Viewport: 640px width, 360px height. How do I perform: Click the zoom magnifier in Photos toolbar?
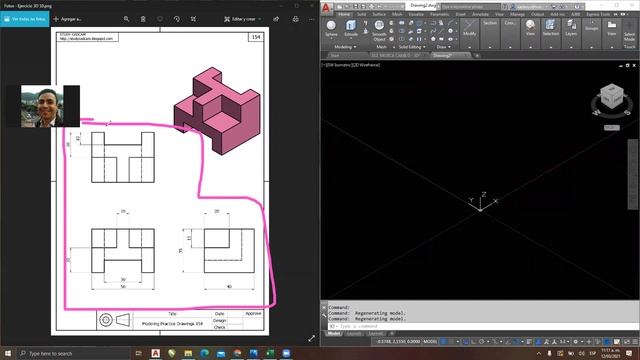[127, 19]
